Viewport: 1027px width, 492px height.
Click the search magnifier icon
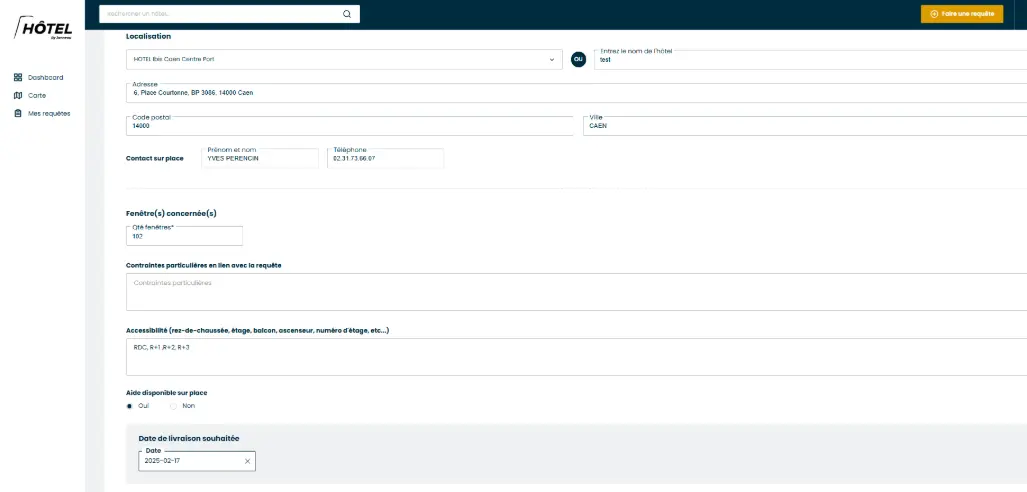[347, 14]
